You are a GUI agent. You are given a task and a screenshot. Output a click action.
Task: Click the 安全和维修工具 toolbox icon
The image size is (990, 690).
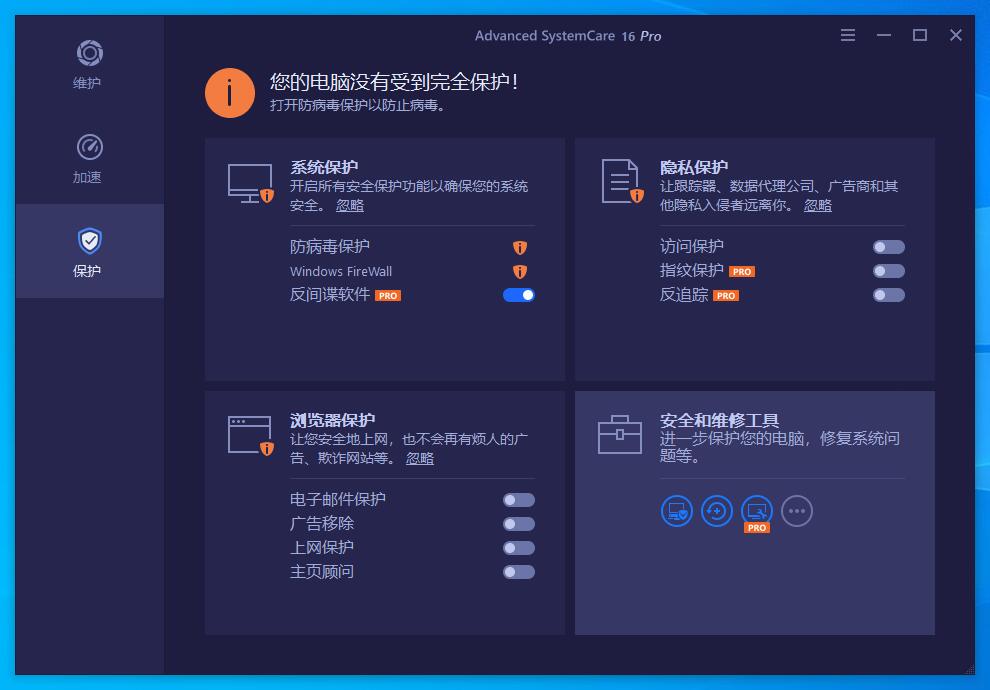619,434
